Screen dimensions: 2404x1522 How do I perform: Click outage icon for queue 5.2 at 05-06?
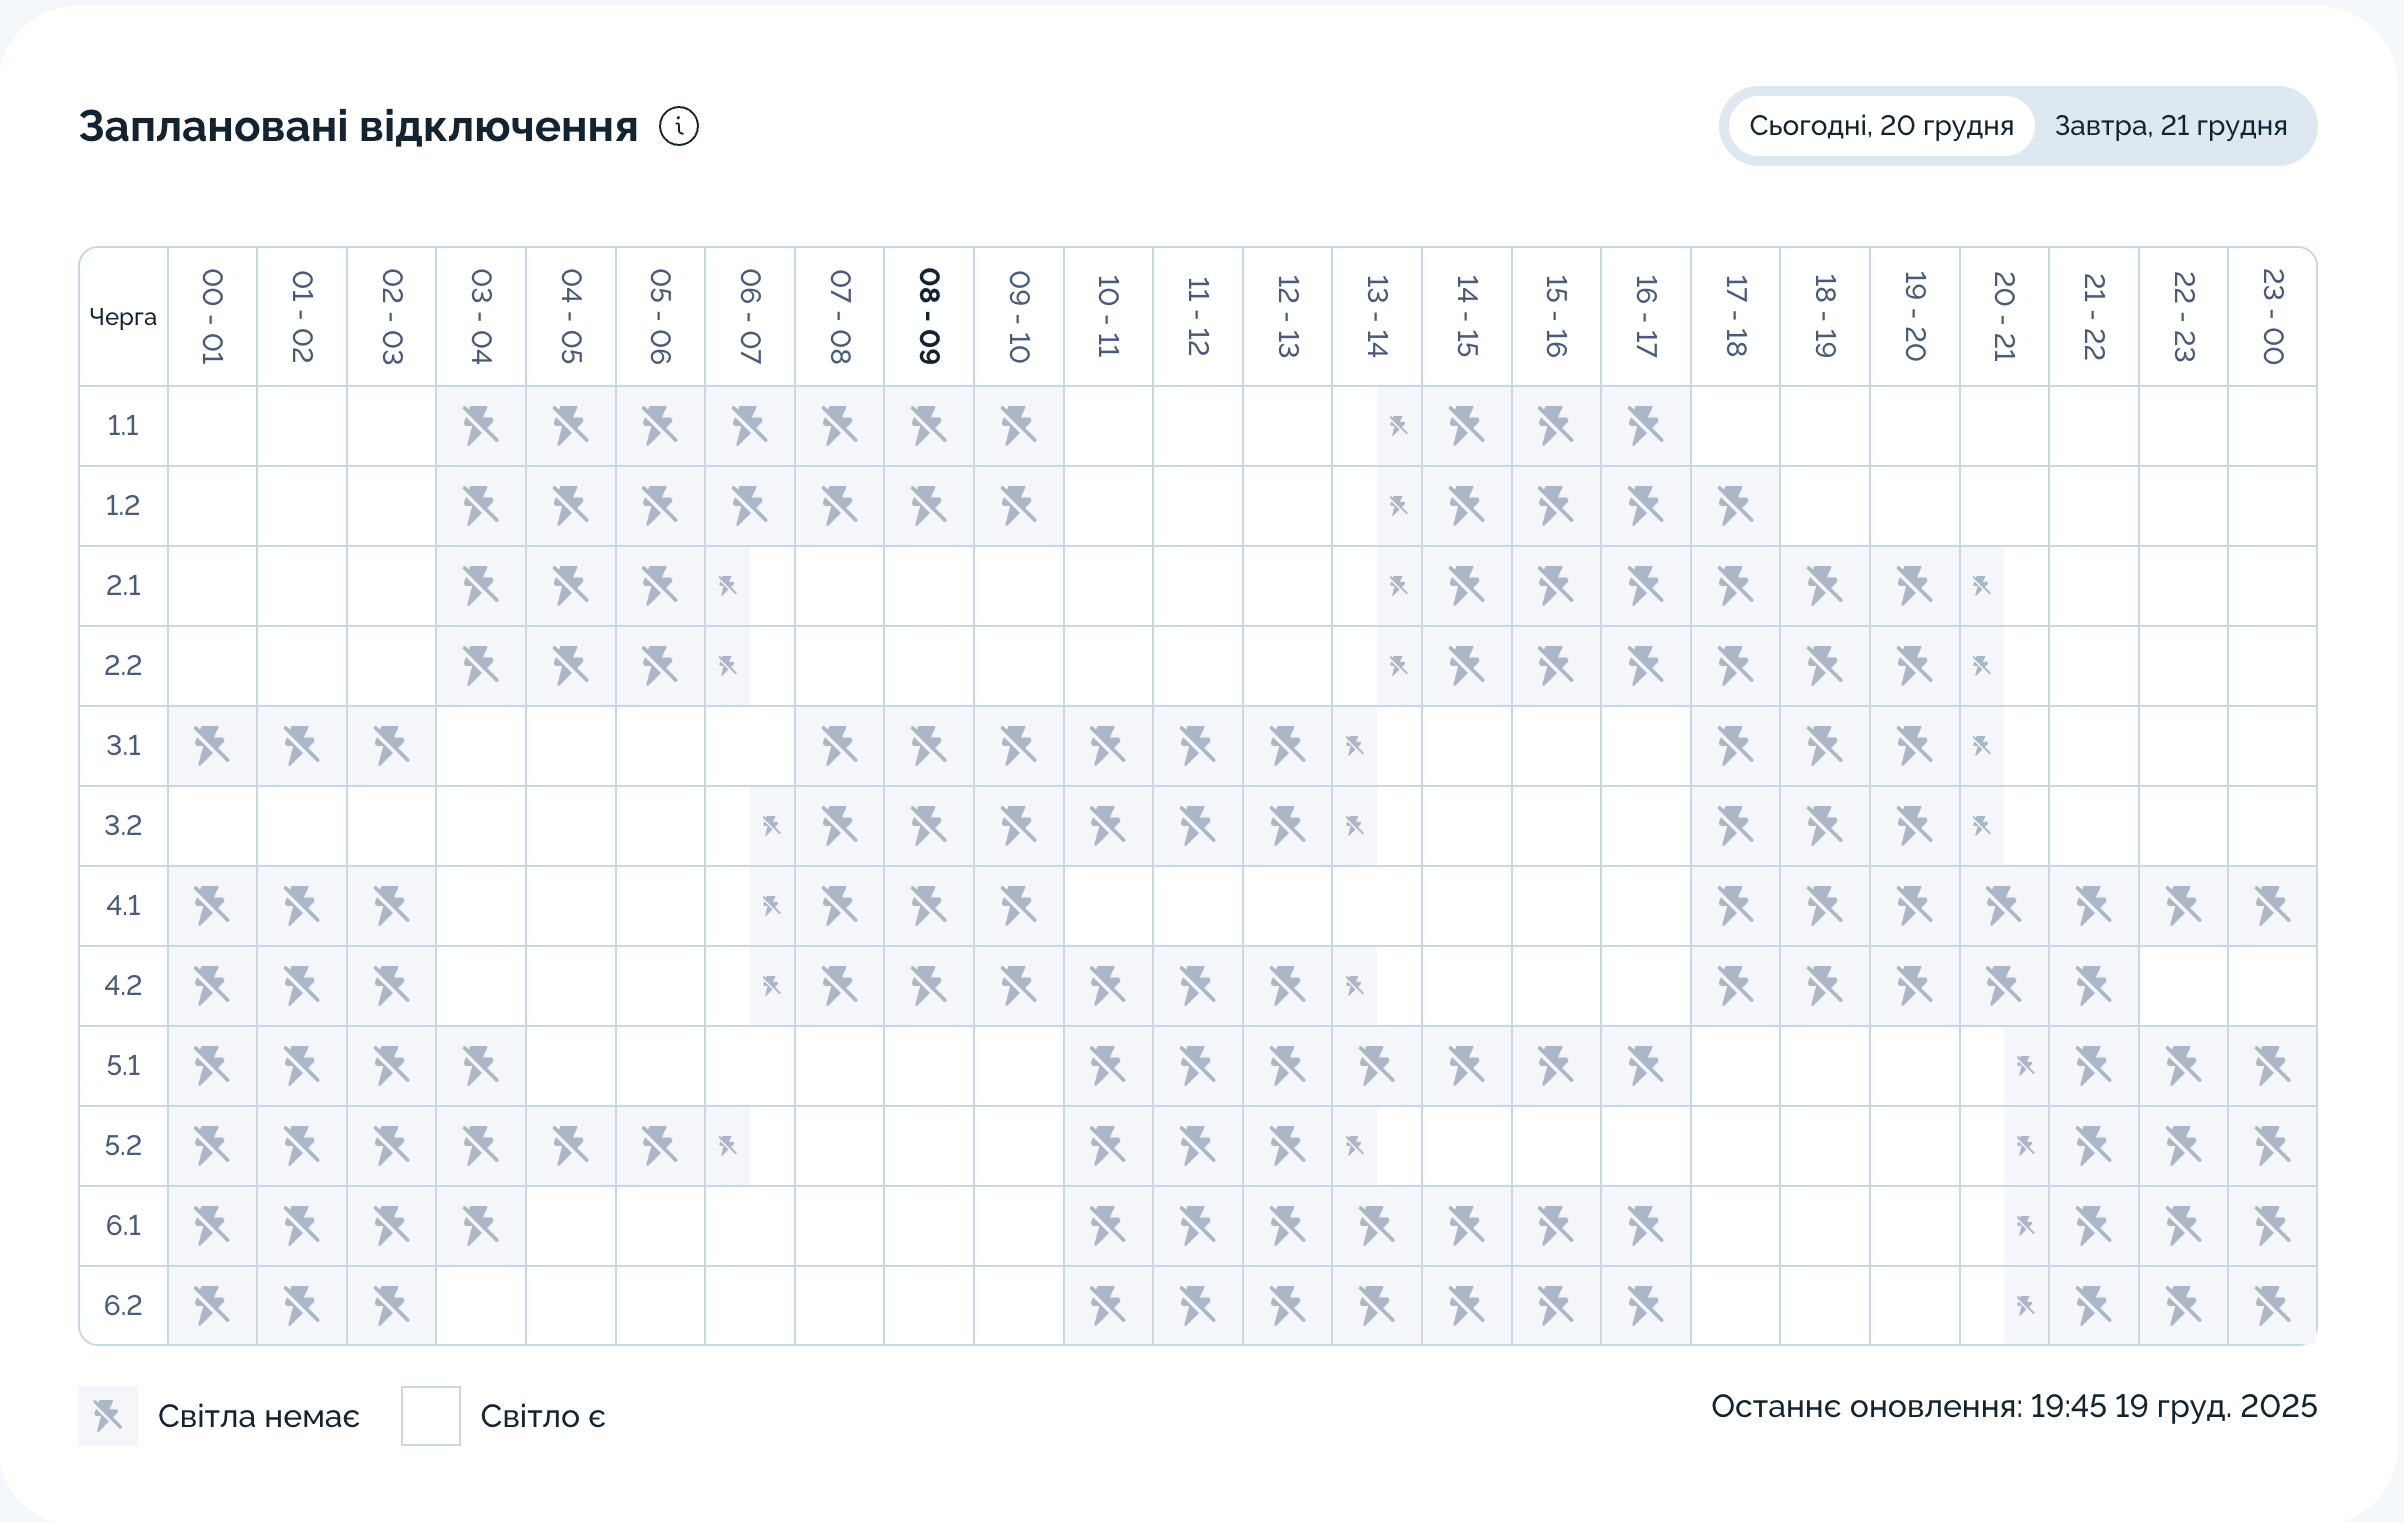pos(660,1146)
